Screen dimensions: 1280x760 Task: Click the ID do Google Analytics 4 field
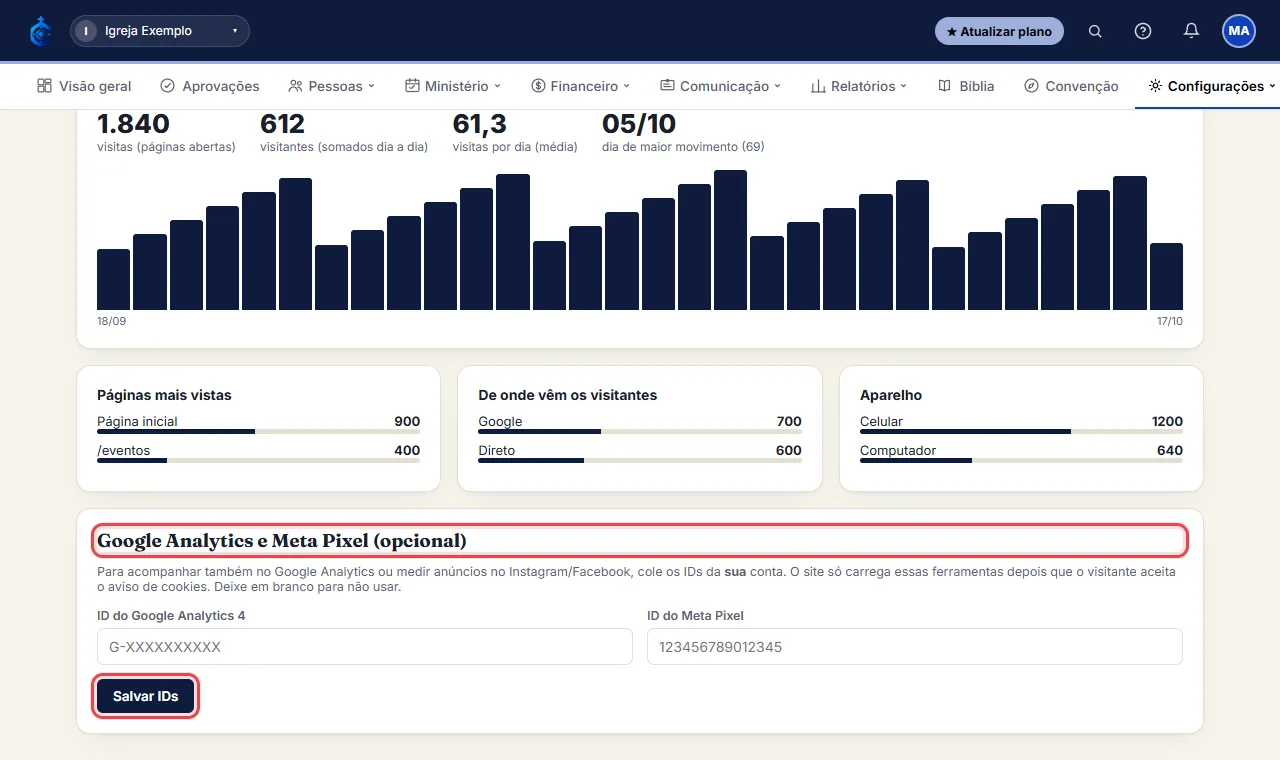(x=365, y=647)
